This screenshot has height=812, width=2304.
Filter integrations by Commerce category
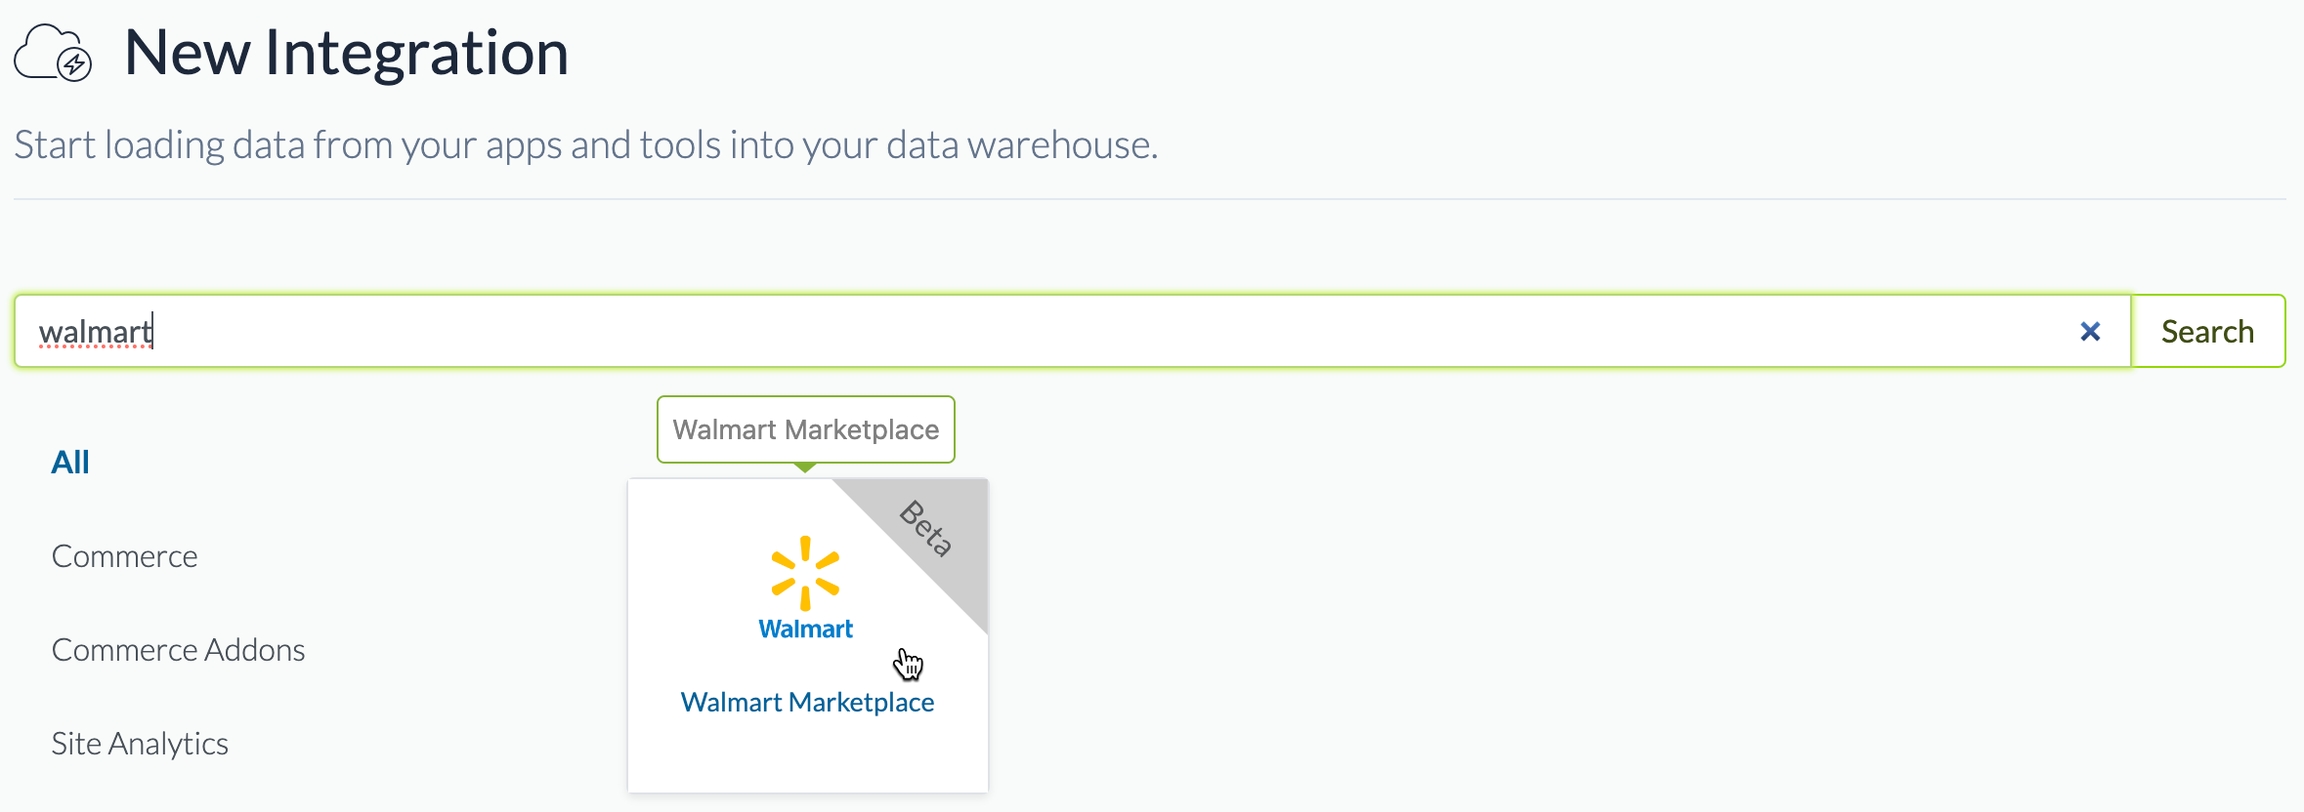124,556
